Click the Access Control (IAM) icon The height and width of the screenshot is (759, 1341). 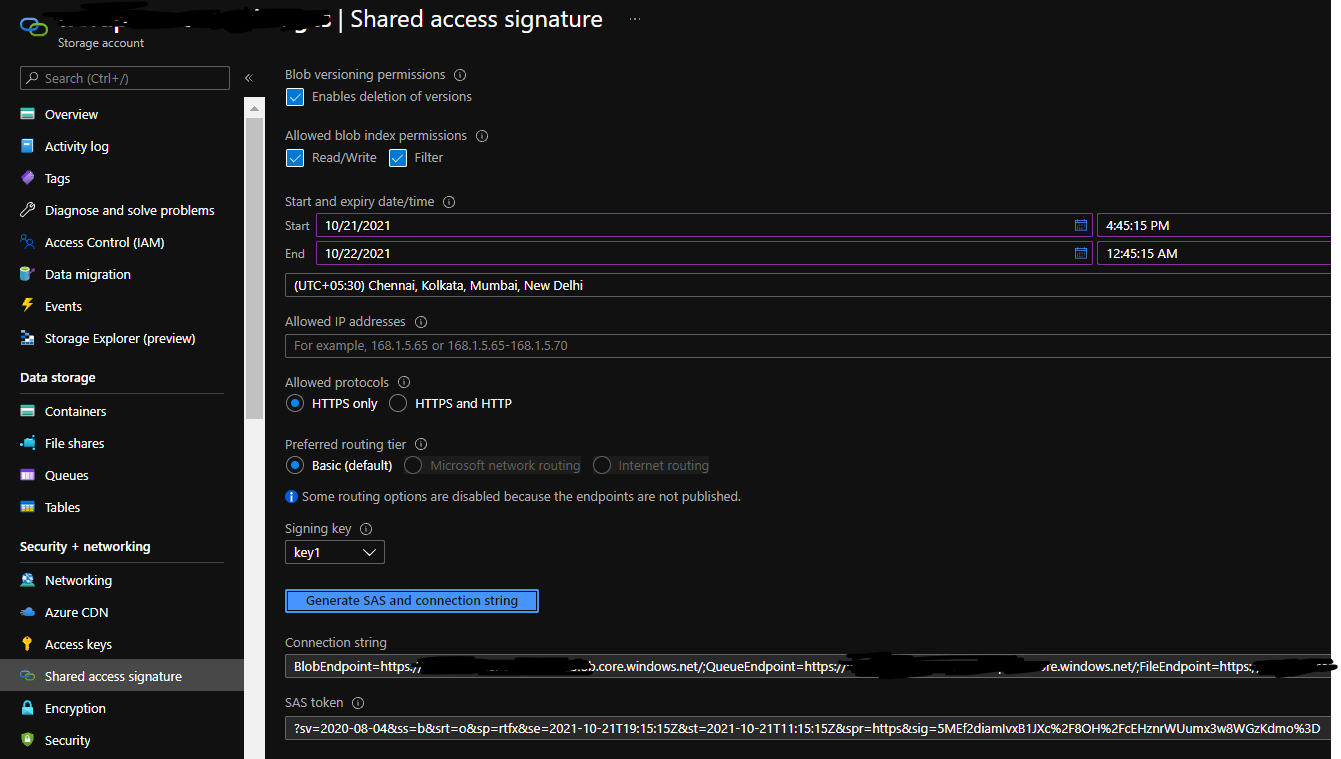[x=28, y=242]
